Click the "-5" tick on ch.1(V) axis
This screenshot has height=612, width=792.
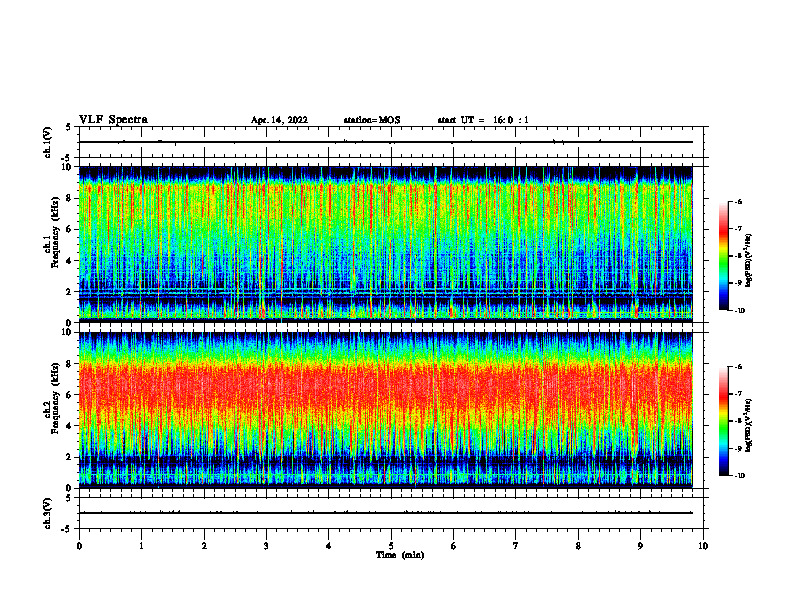tap(68, 158)
